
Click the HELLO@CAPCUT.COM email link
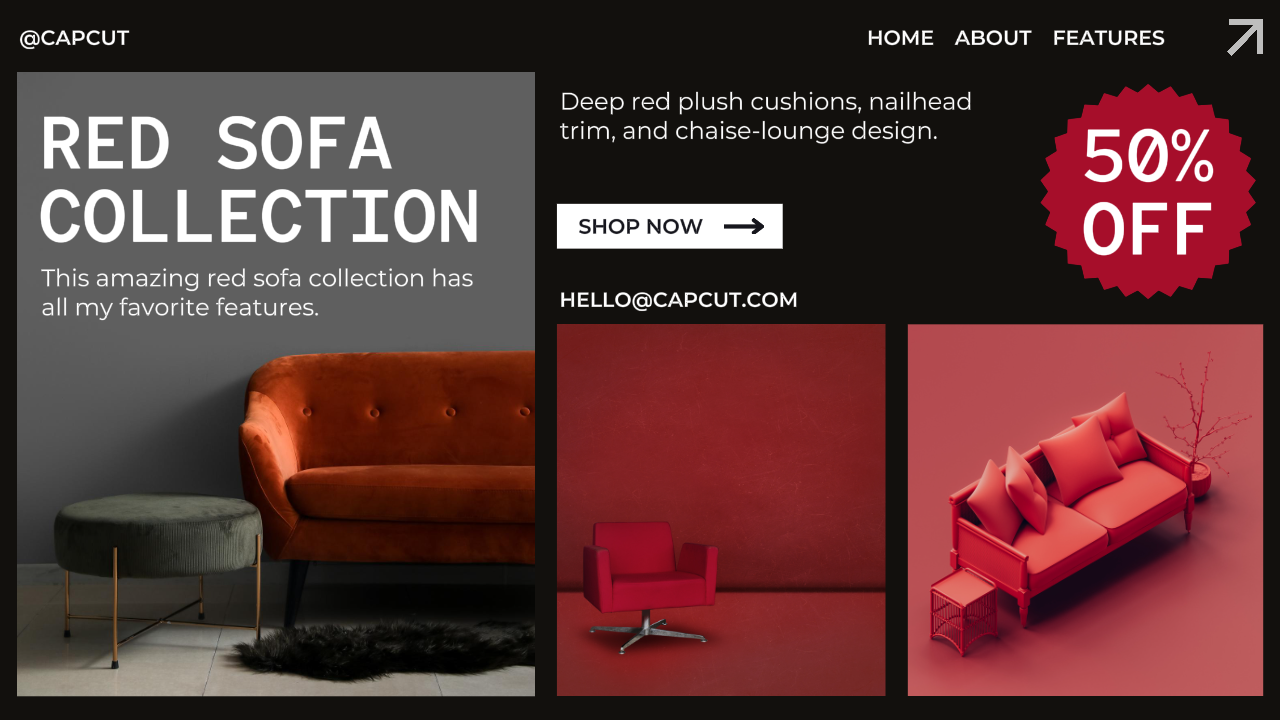pos(678,300)
